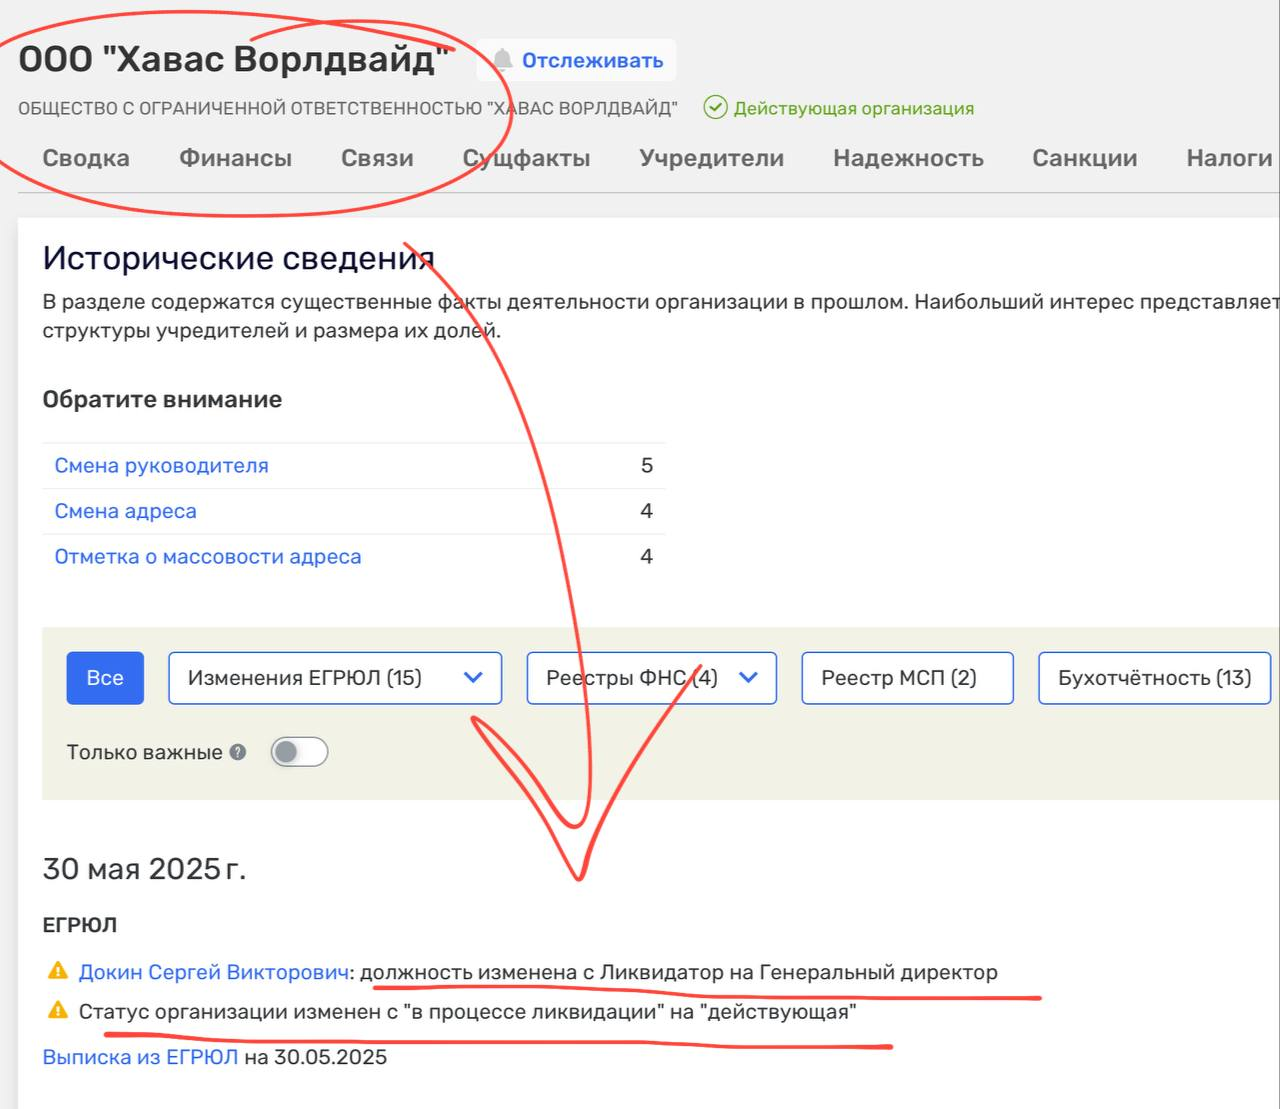Open the Финансы tab
This screenshot has width=1280, height=1109.
[235, 158]
